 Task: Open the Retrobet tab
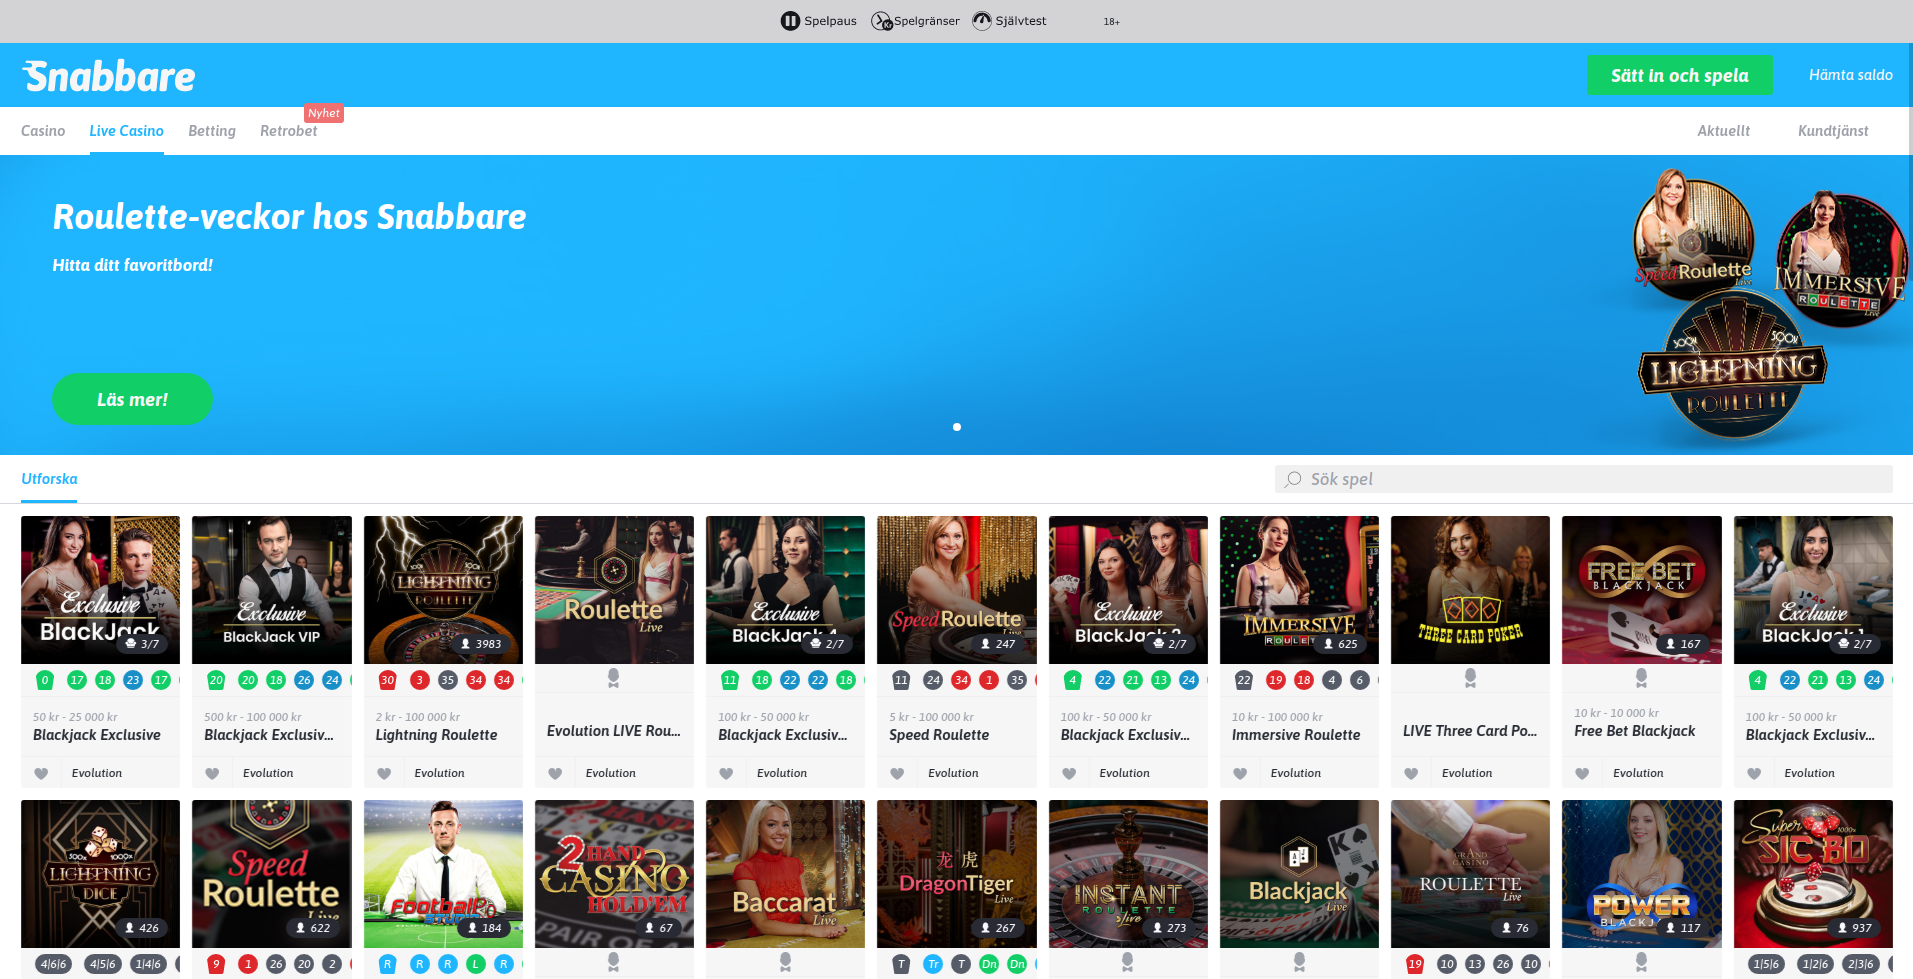[288, 131]
